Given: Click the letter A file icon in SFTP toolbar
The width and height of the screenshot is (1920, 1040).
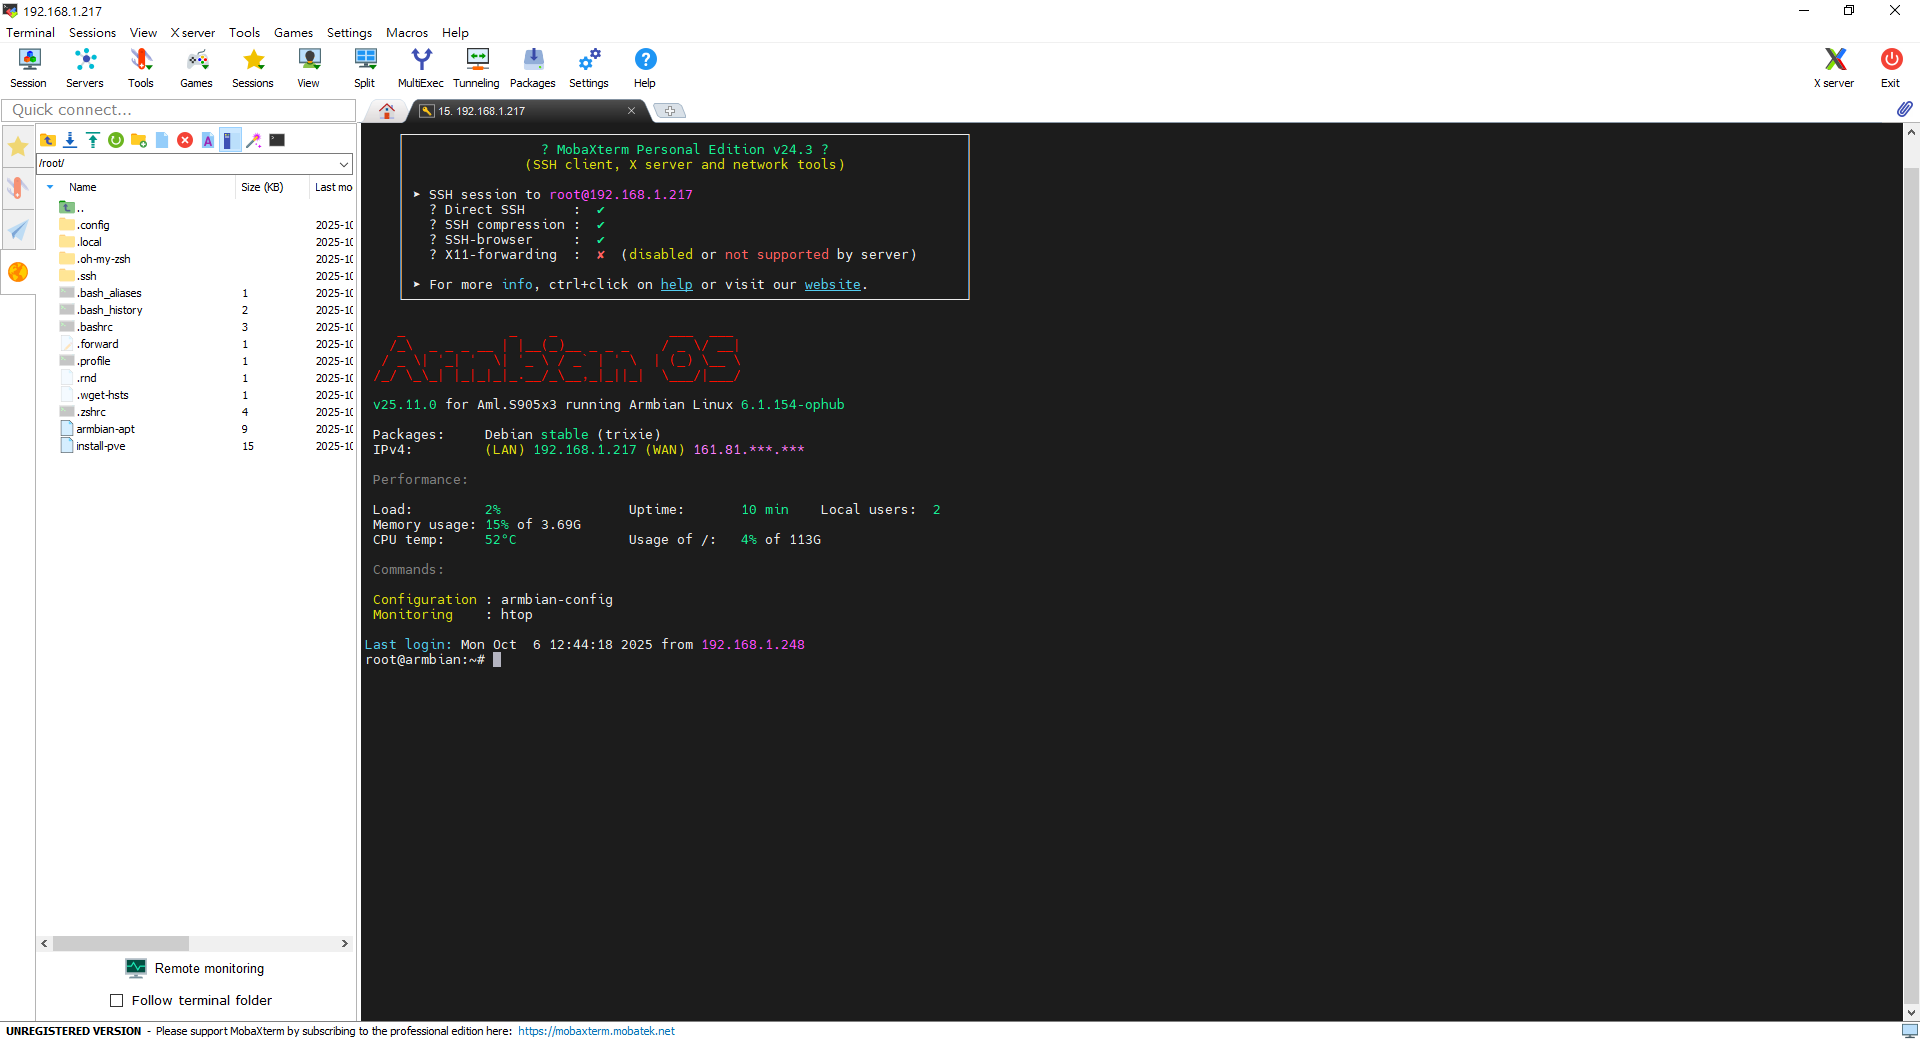Looking at the screenshot, I should point(208,140).
